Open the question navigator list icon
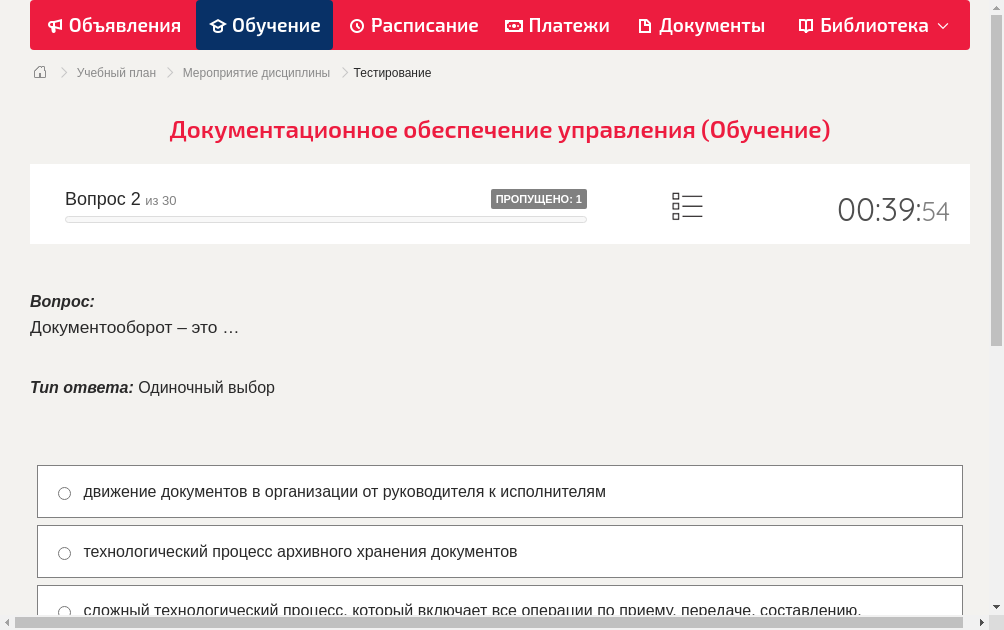Viewport: 1004px width, 630px height. click(687, 205)
